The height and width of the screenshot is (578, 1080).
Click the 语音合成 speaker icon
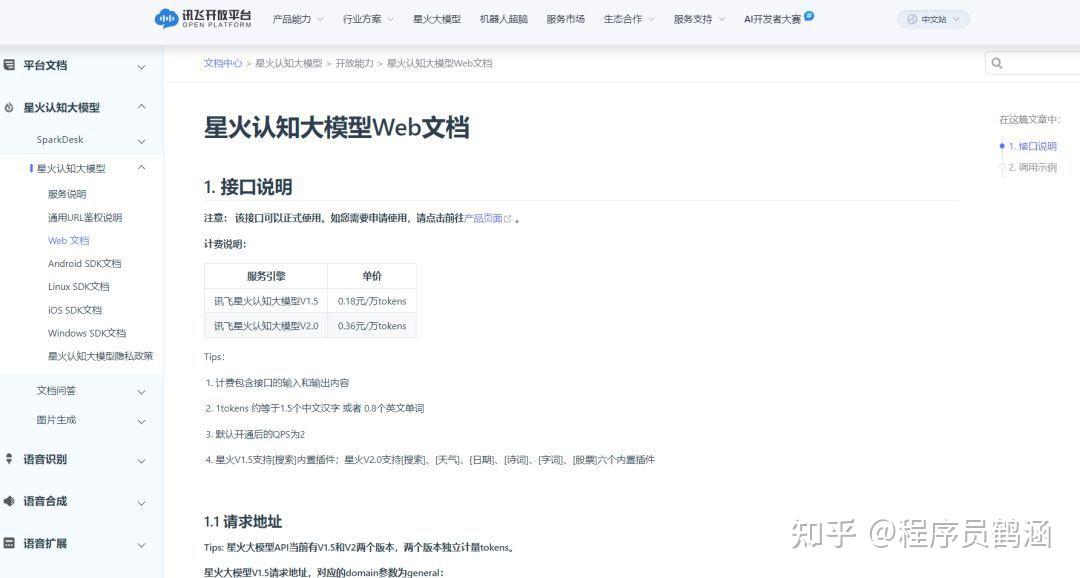tap(9, 501)
